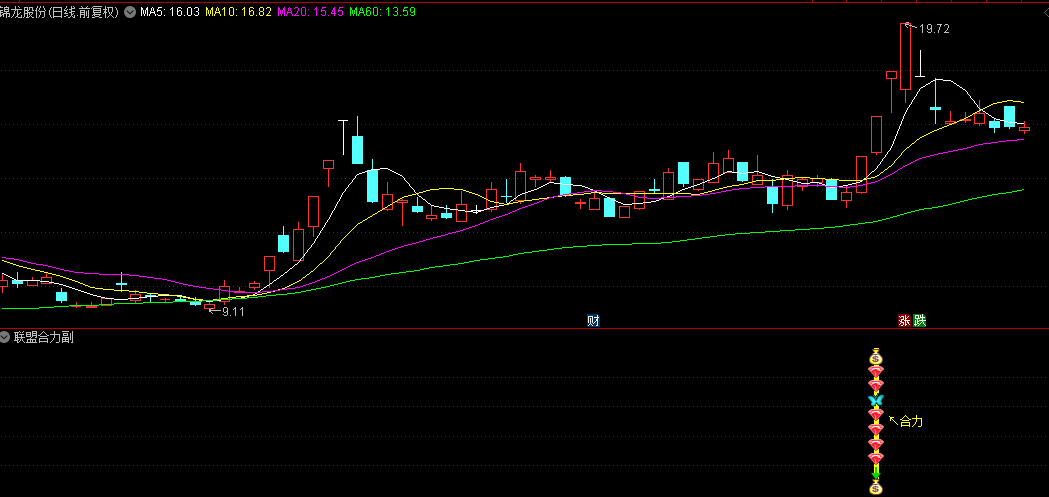
Task: Click the 19.72 high price label
Action: (934, 29)
